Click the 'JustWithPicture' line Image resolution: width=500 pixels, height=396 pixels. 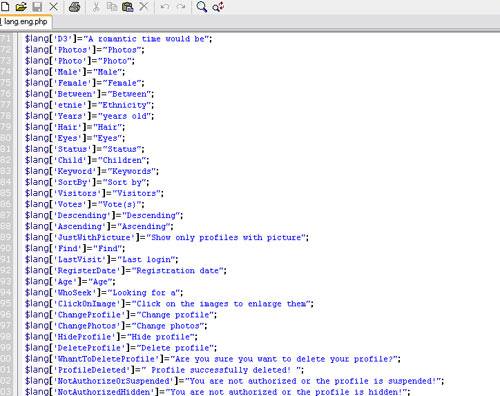(167, 237)
